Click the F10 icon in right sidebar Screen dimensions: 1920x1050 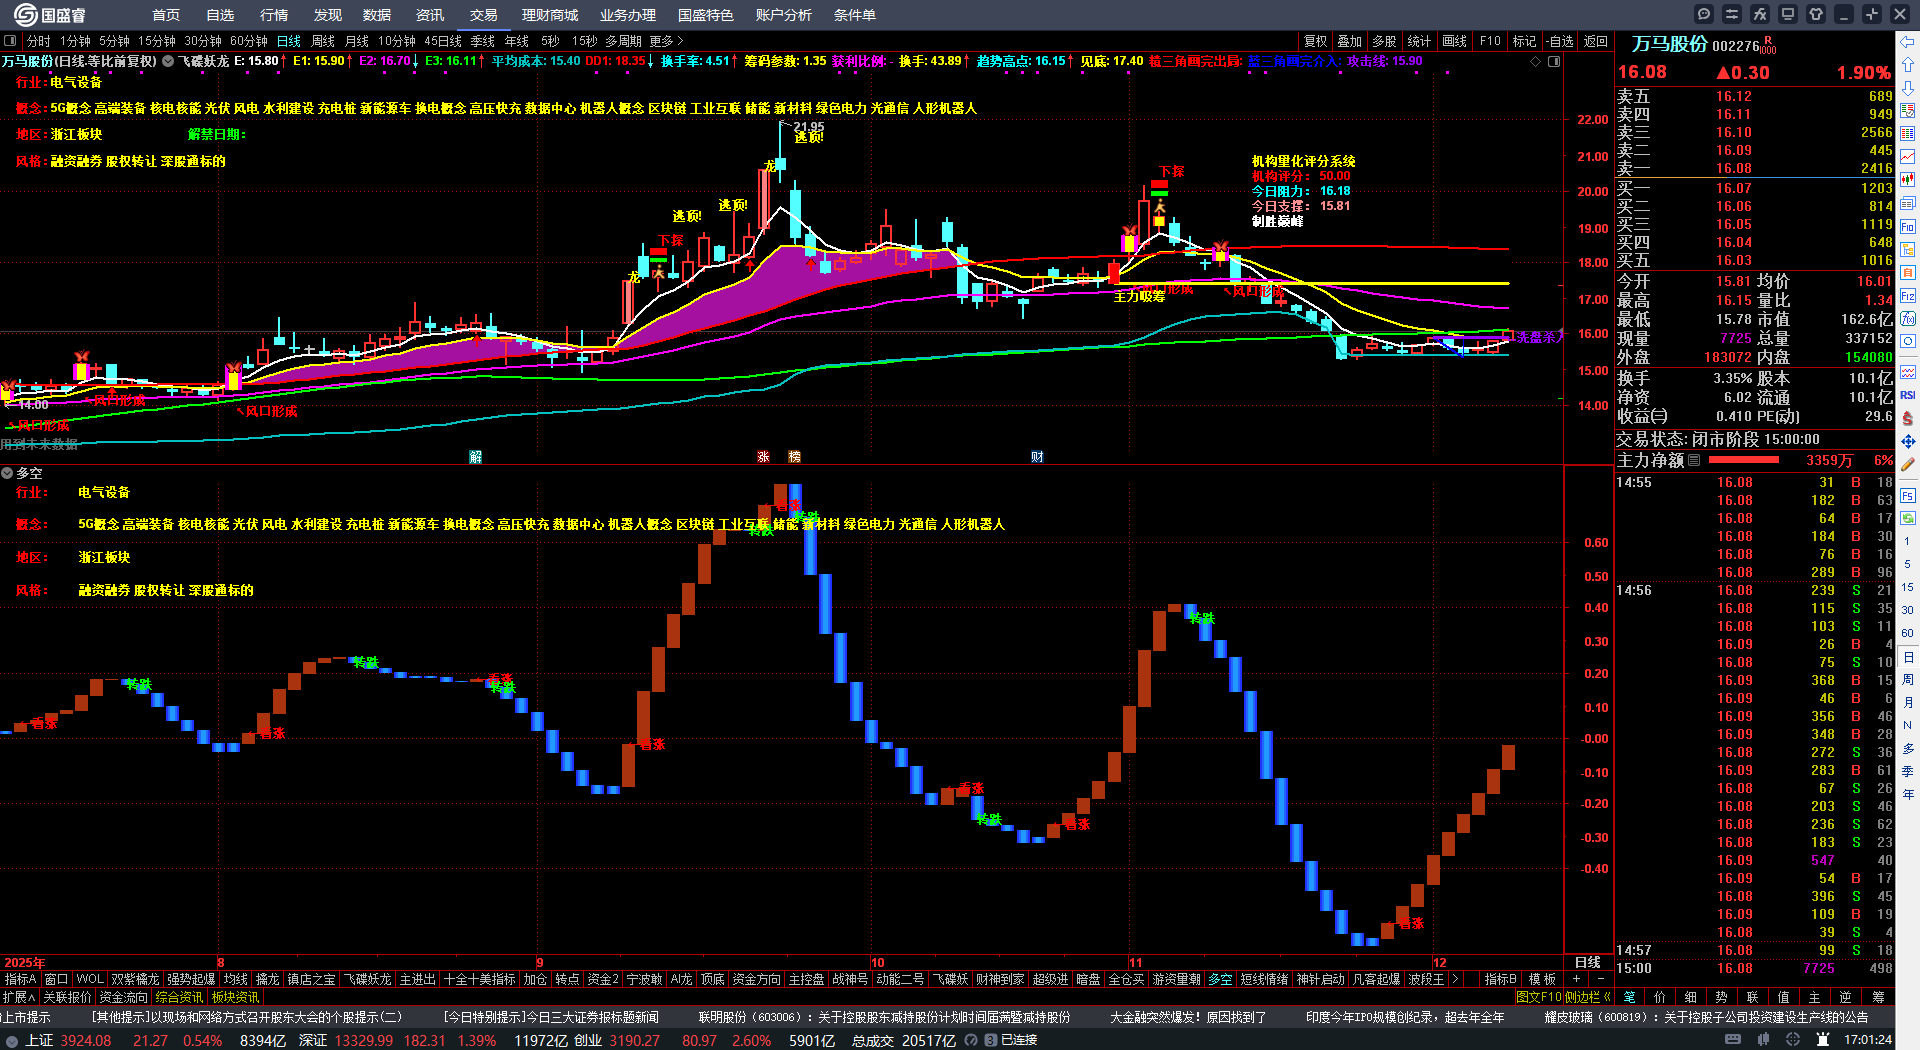pos(1908,226)
